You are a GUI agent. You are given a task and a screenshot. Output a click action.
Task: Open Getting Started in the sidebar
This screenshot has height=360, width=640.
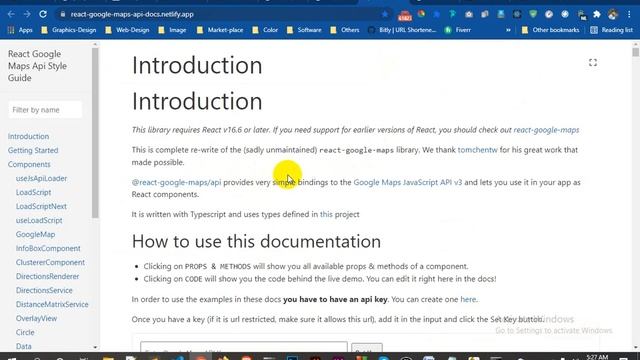33,150
